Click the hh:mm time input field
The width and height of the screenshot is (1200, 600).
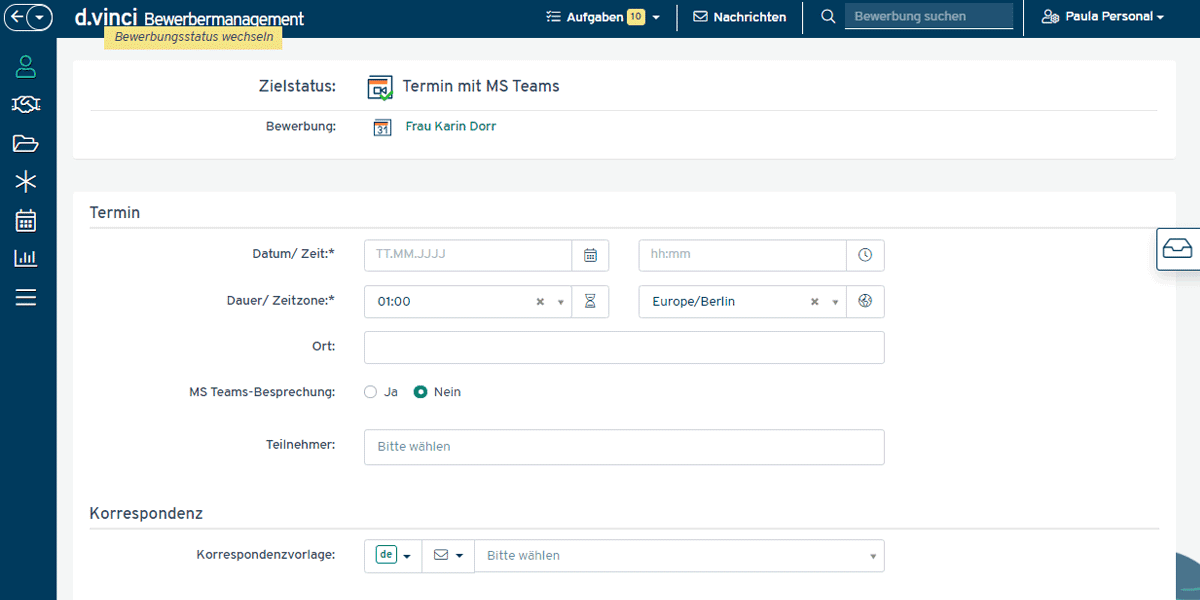(743, 255)
